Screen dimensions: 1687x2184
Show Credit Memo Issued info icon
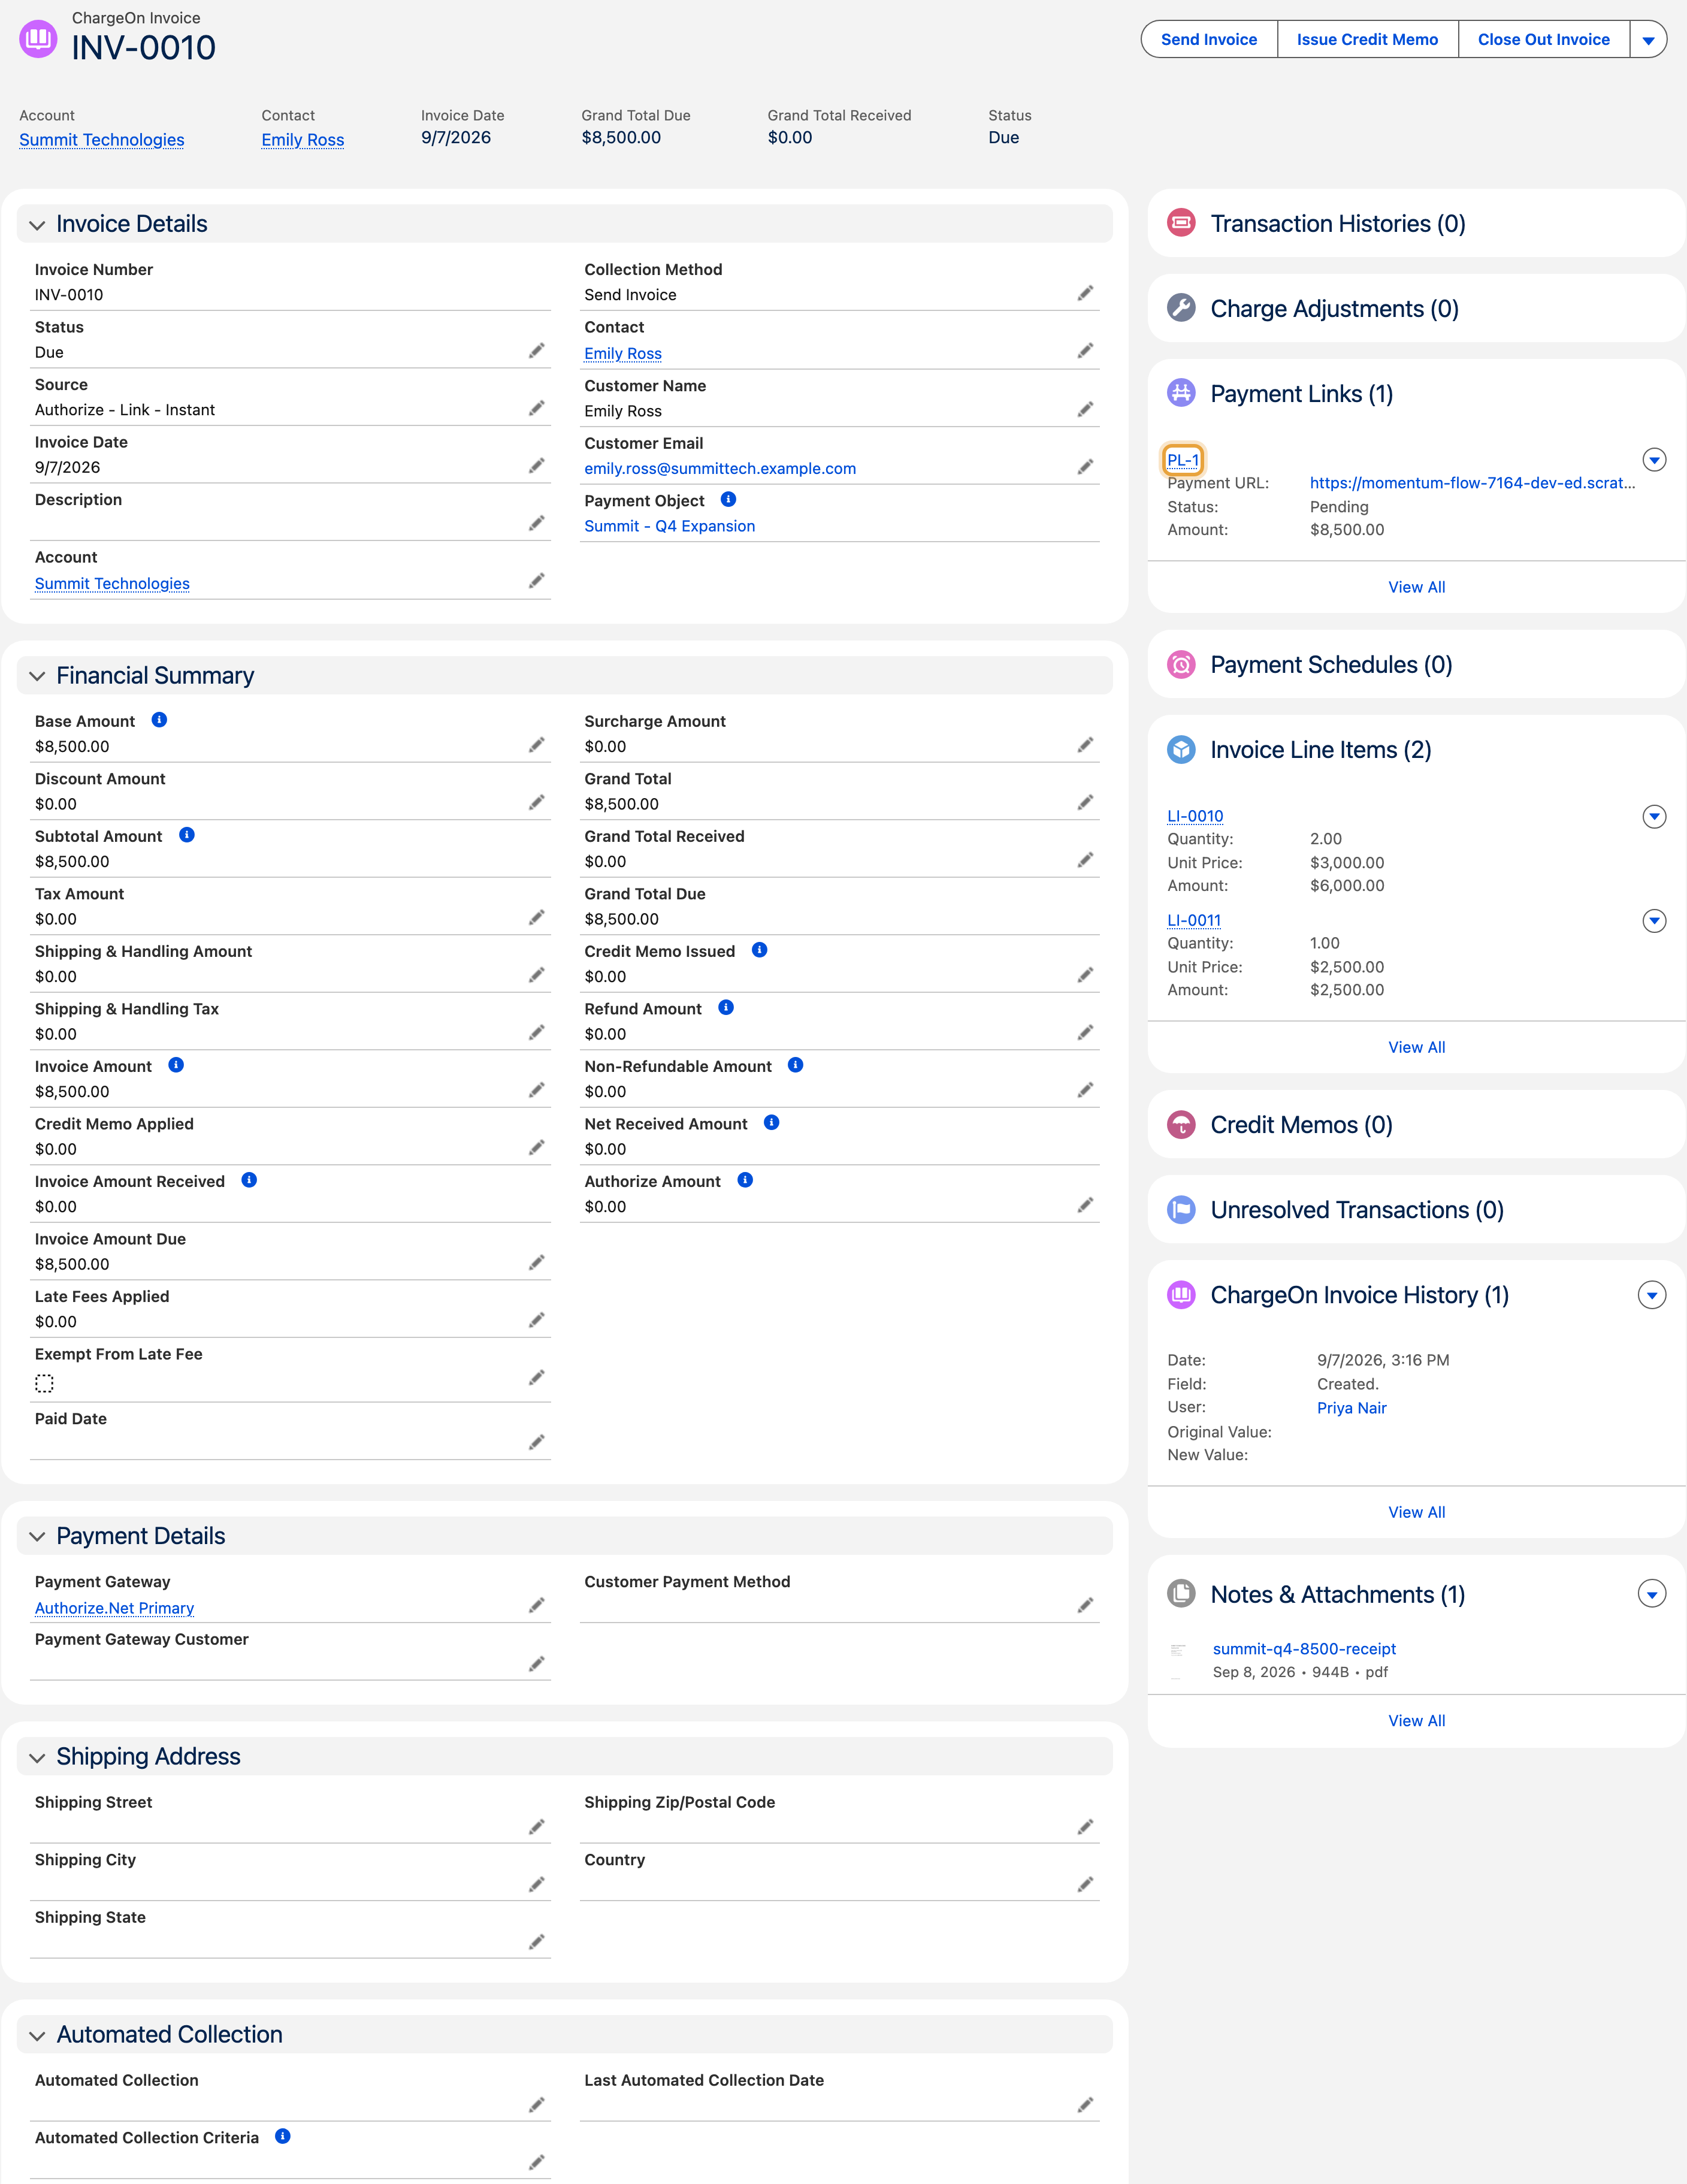[760, 950]
